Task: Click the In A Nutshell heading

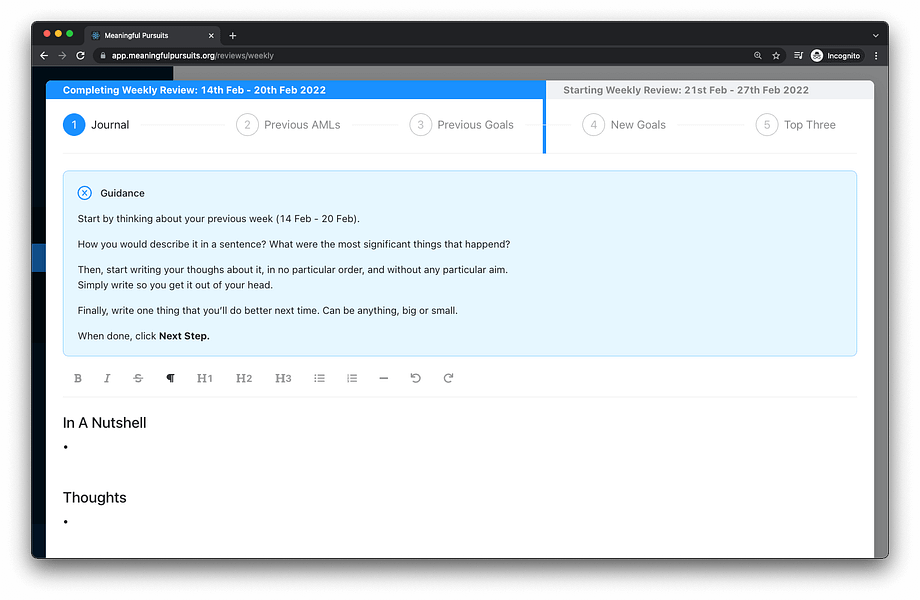Action: 104,423
